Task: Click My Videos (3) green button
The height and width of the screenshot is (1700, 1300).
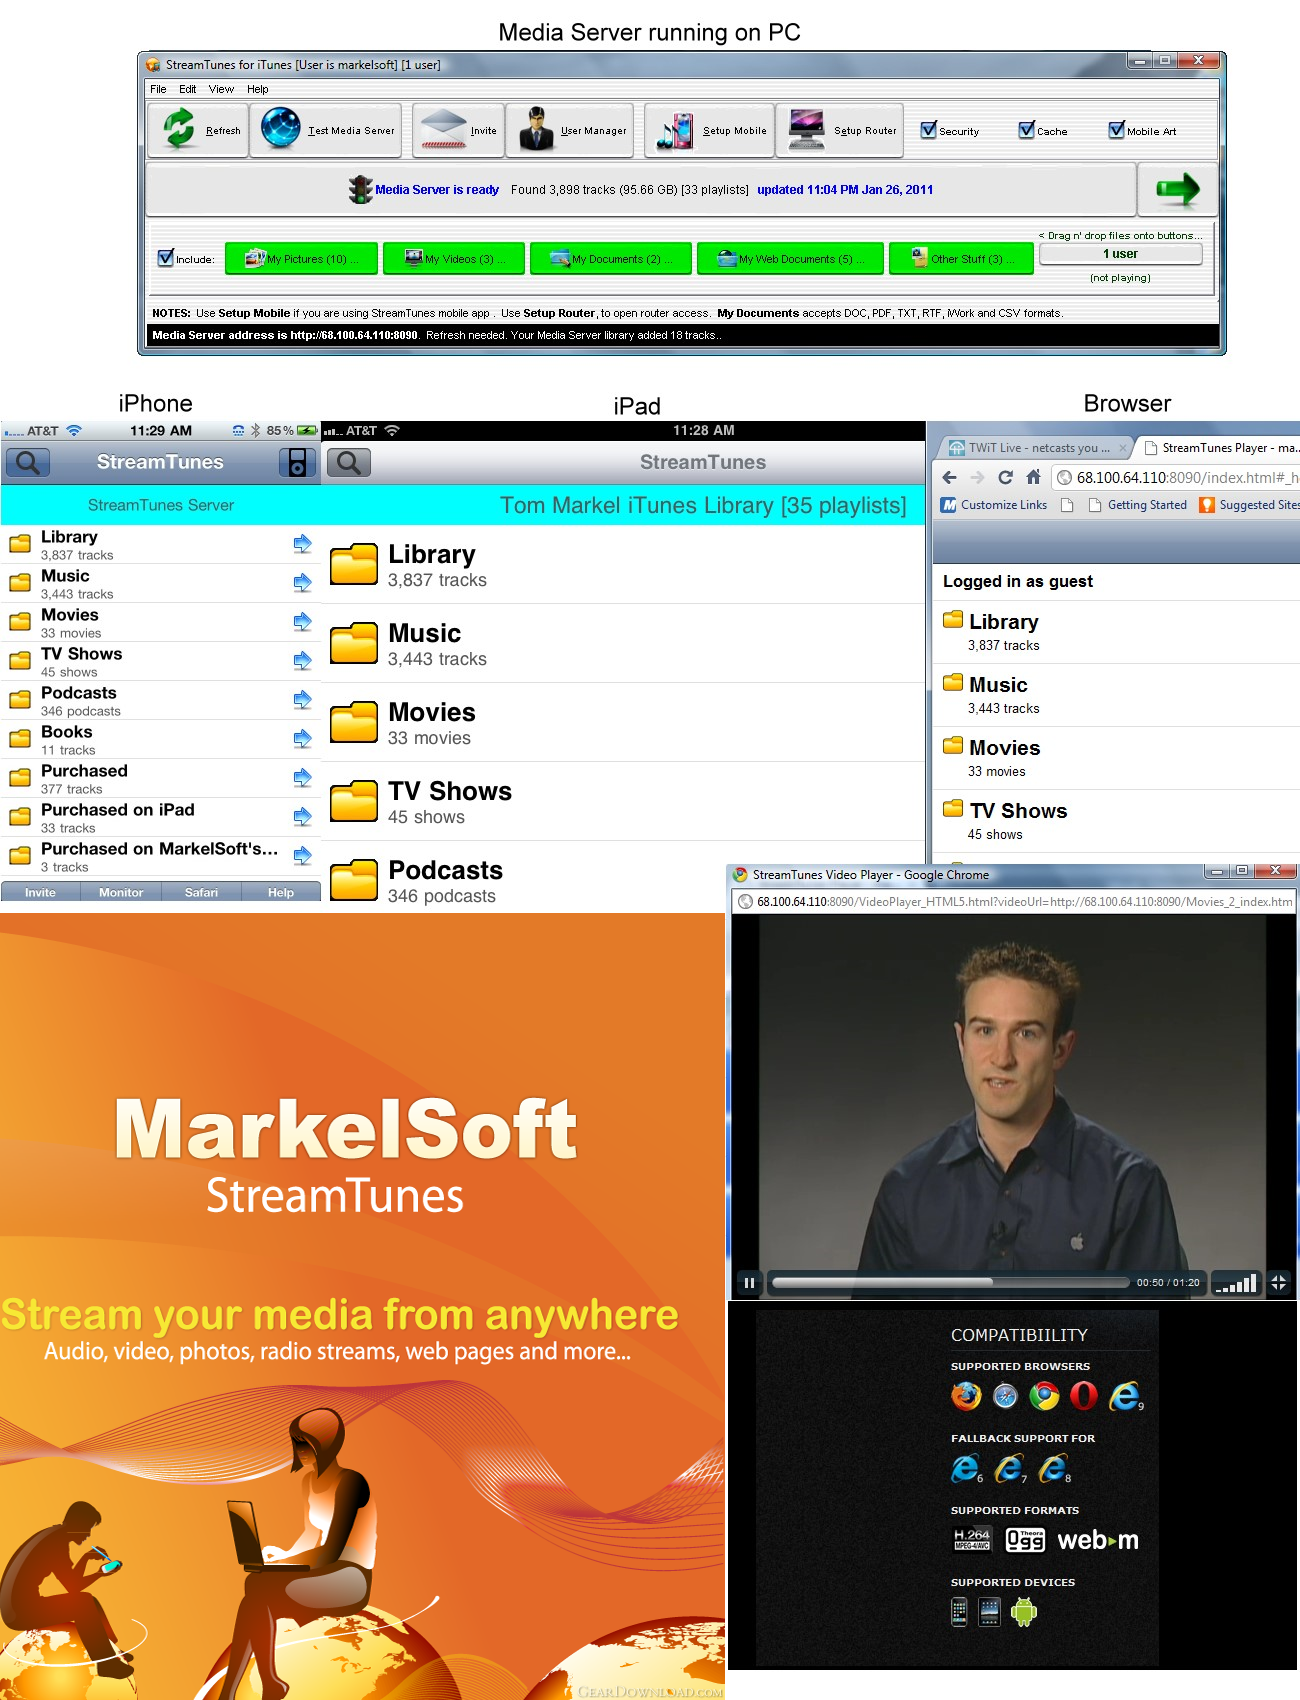Action: coord(453,258)
